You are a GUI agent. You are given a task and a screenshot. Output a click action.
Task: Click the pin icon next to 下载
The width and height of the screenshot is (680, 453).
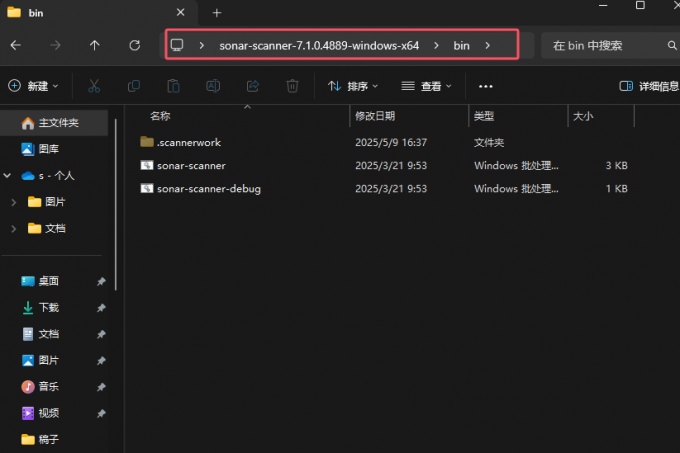click(101, 308)
